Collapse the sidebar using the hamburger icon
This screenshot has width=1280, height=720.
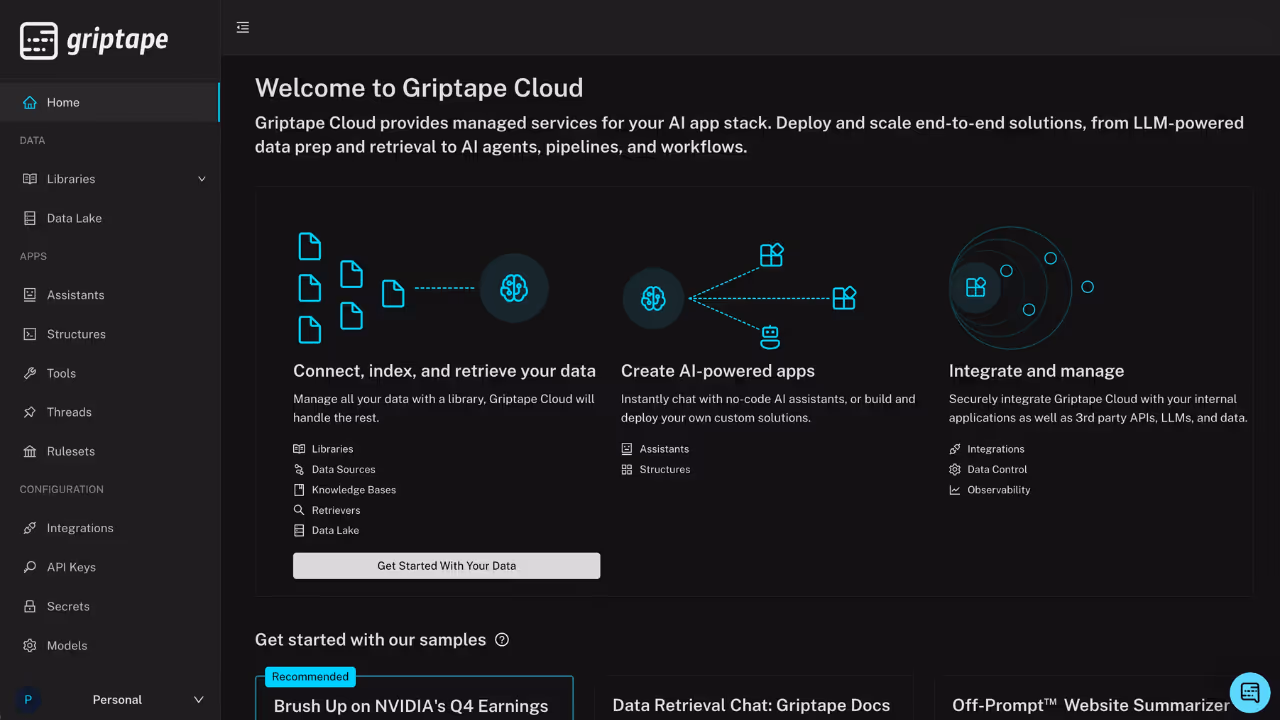pos(242,27)
